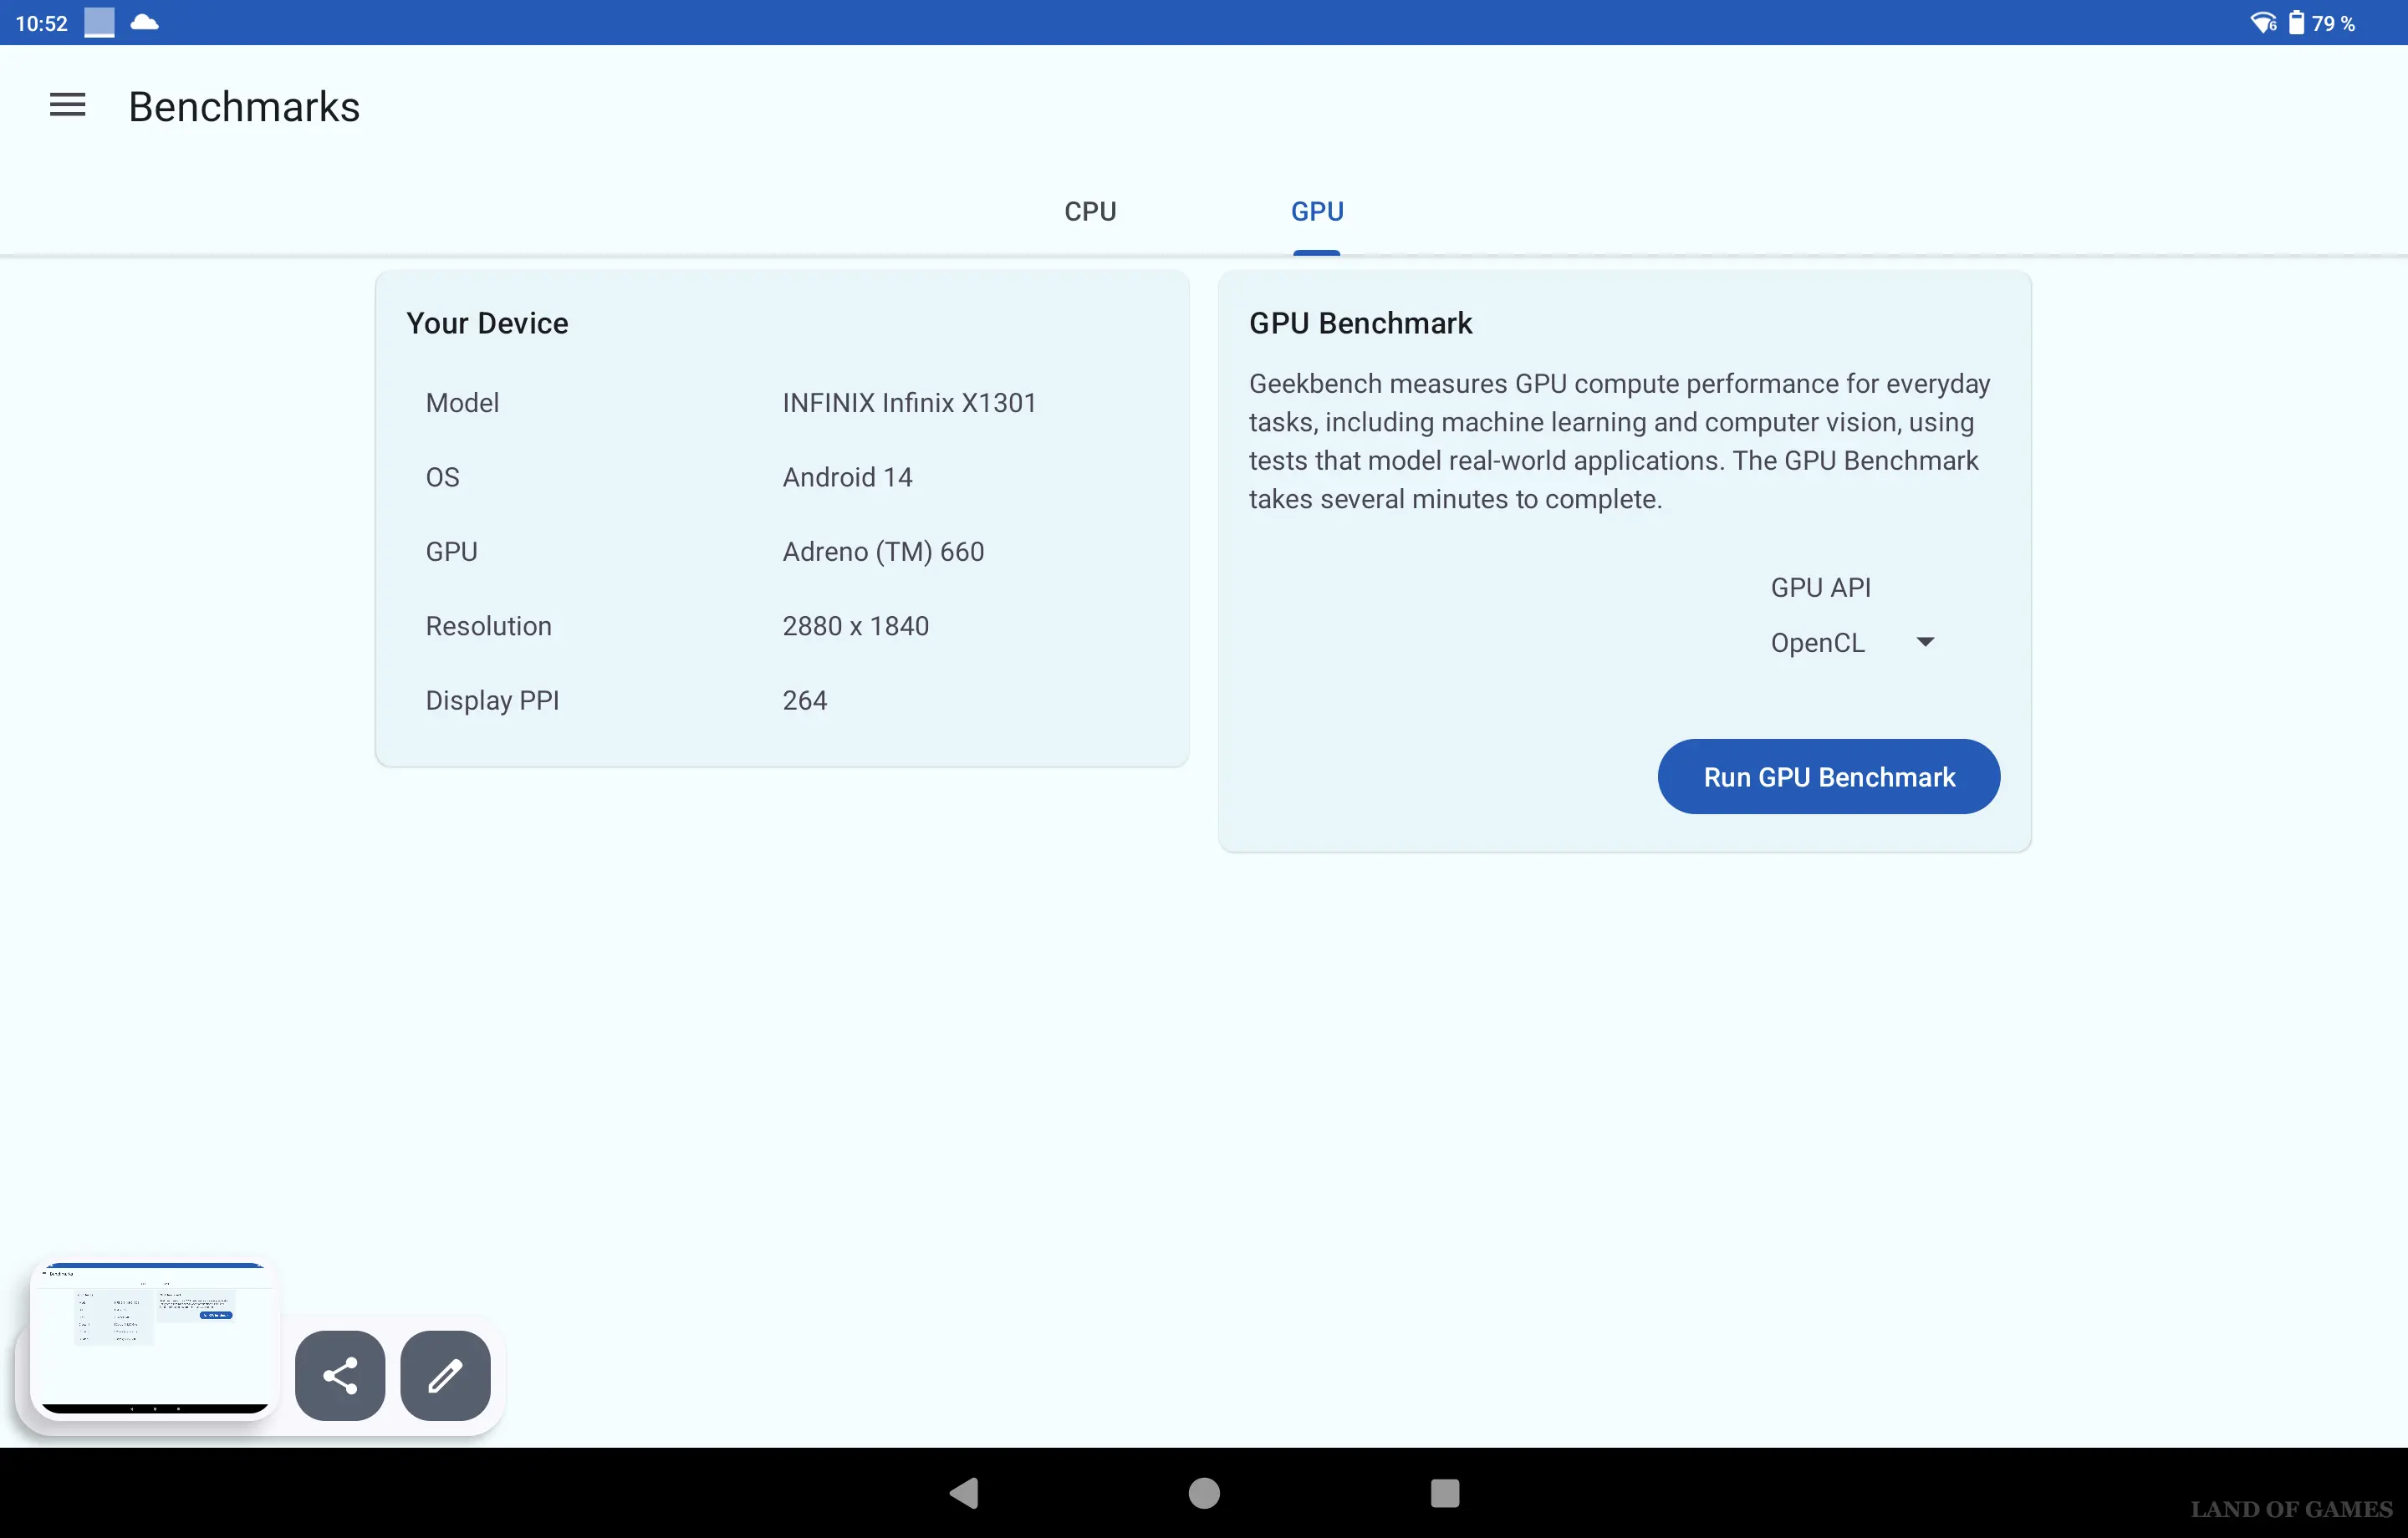Tap the battery status icon
Screen dimensions: 2408x1538
(x=2296, y=22)
